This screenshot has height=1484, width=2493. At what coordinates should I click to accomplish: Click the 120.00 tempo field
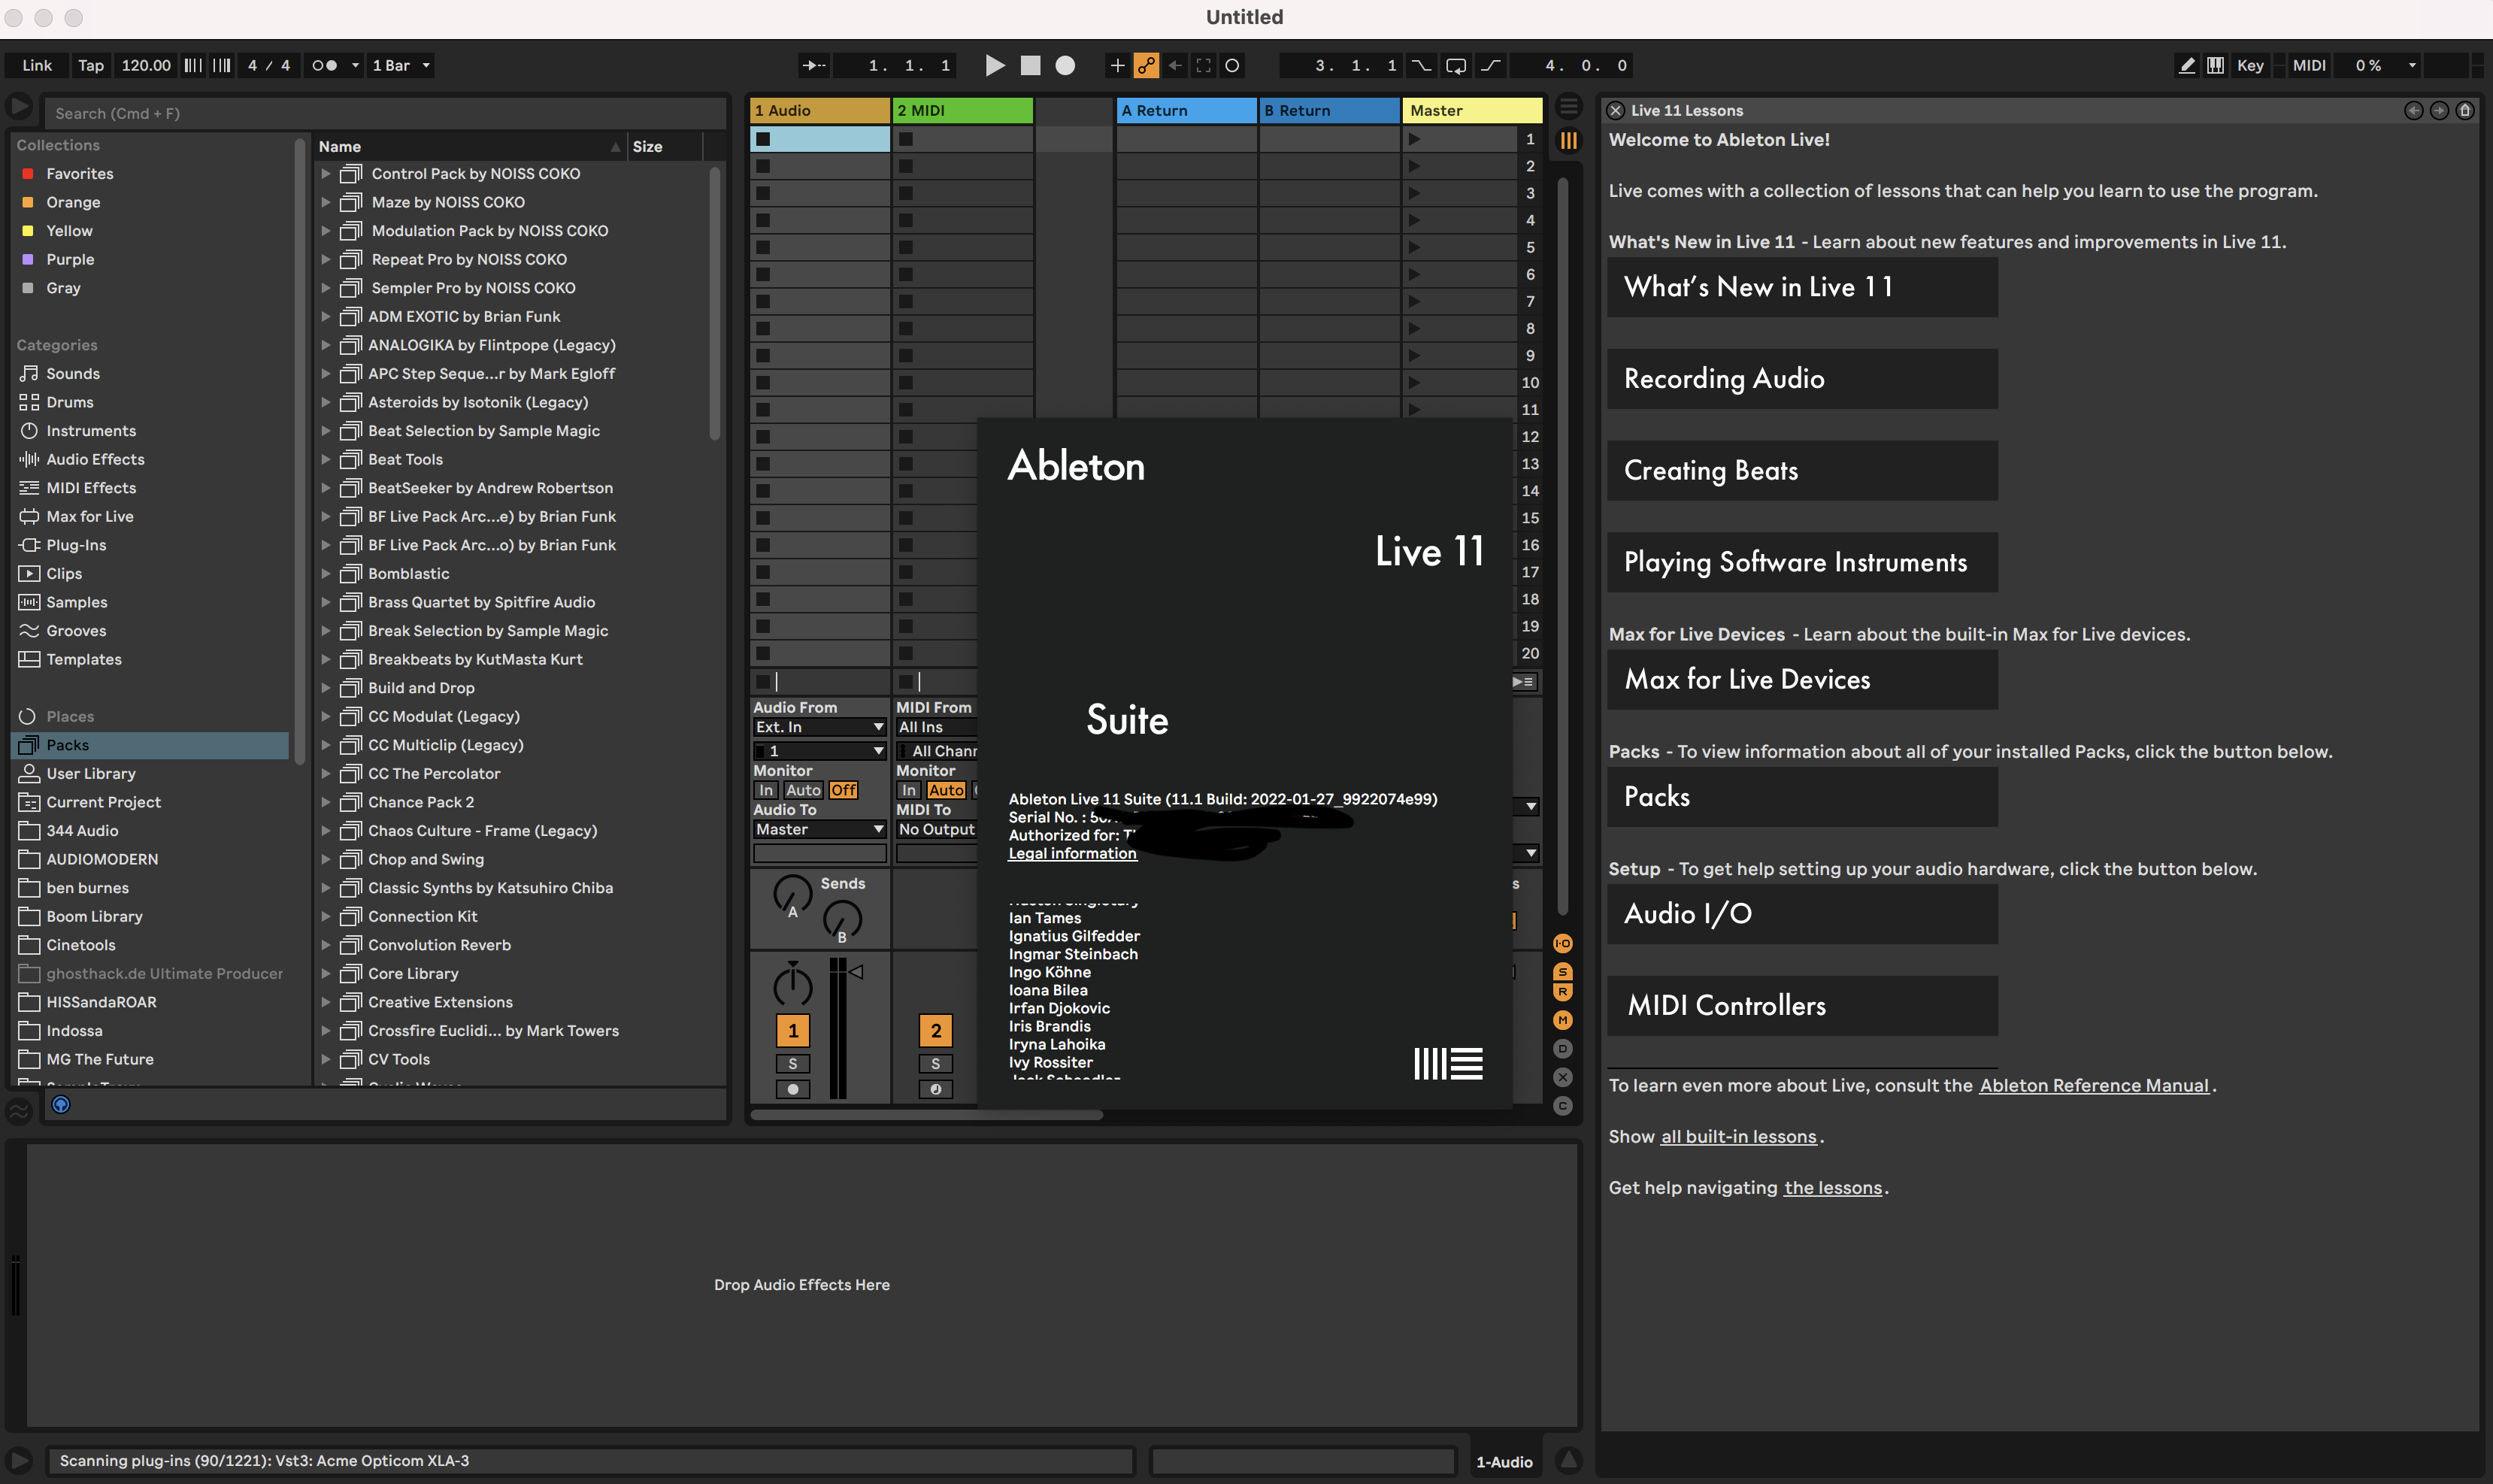pos(146,65)
